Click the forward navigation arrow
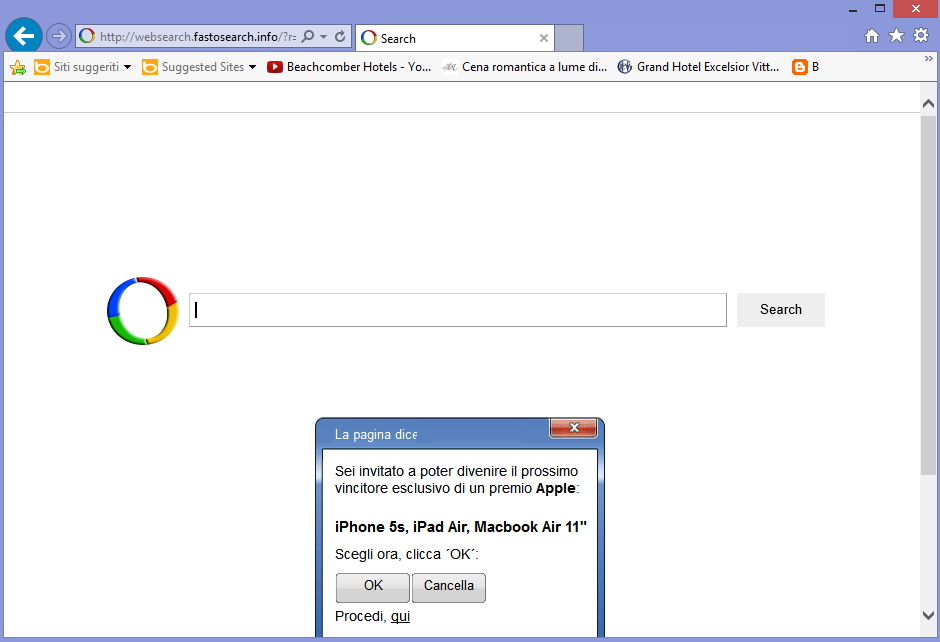Image resolution: width=940 pixels, height=642 pixels. coord(59,37)
